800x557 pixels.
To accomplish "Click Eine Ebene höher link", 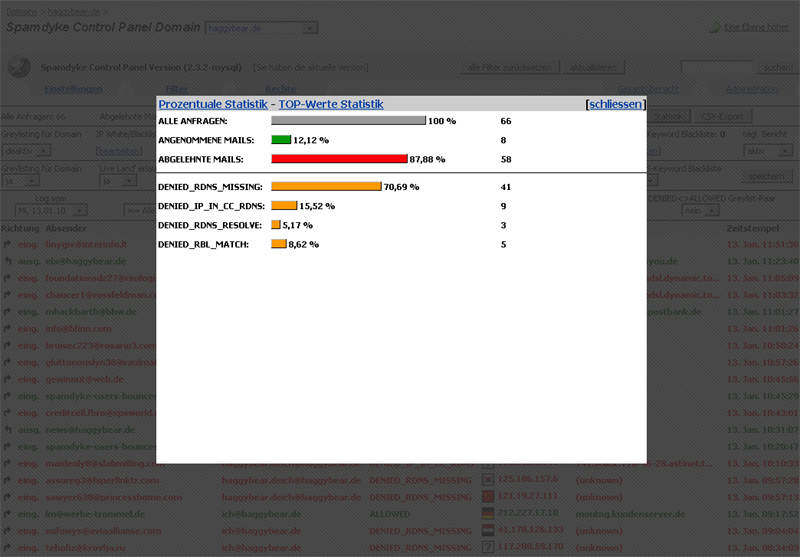I will click(x=757, y=28).
